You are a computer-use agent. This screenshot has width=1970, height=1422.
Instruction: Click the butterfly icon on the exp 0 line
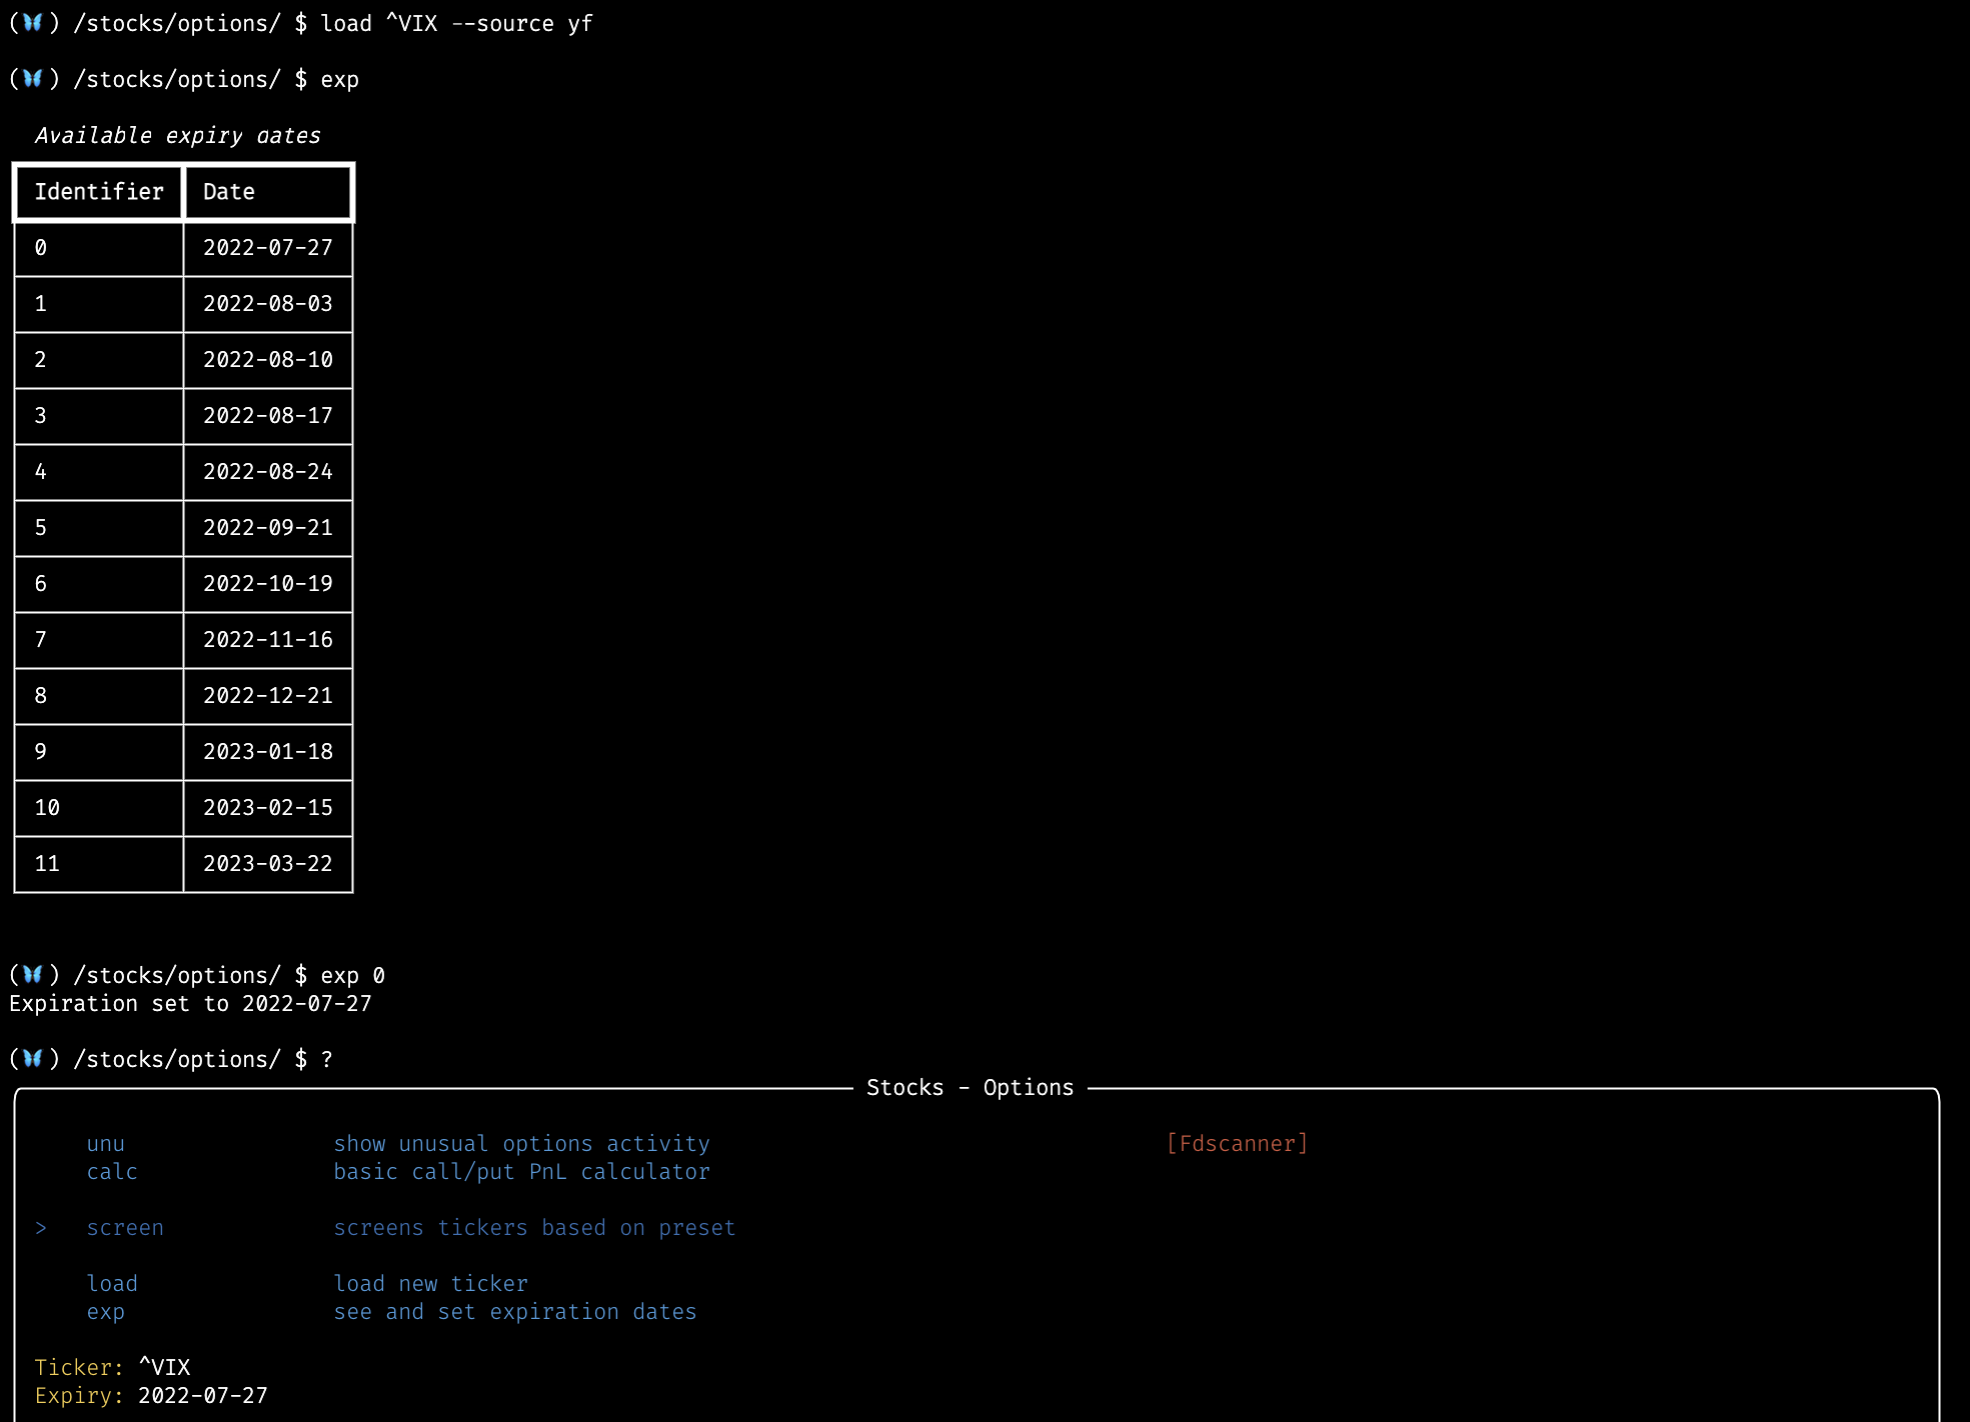click(33, 975)
